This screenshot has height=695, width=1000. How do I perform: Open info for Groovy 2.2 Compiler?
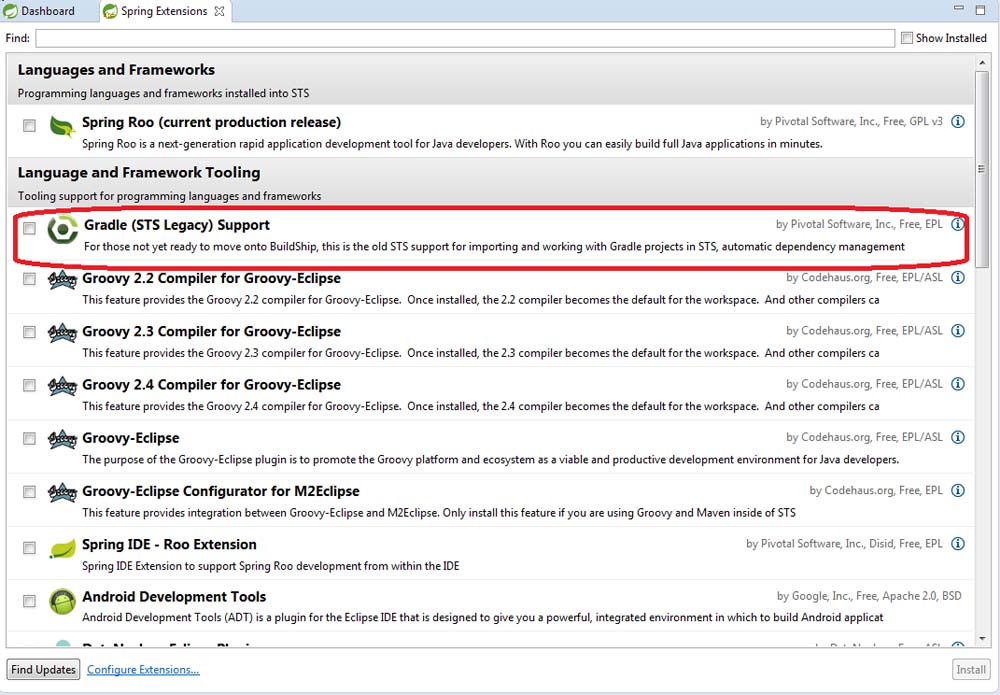pyautogui.click(x=957, y=277)
